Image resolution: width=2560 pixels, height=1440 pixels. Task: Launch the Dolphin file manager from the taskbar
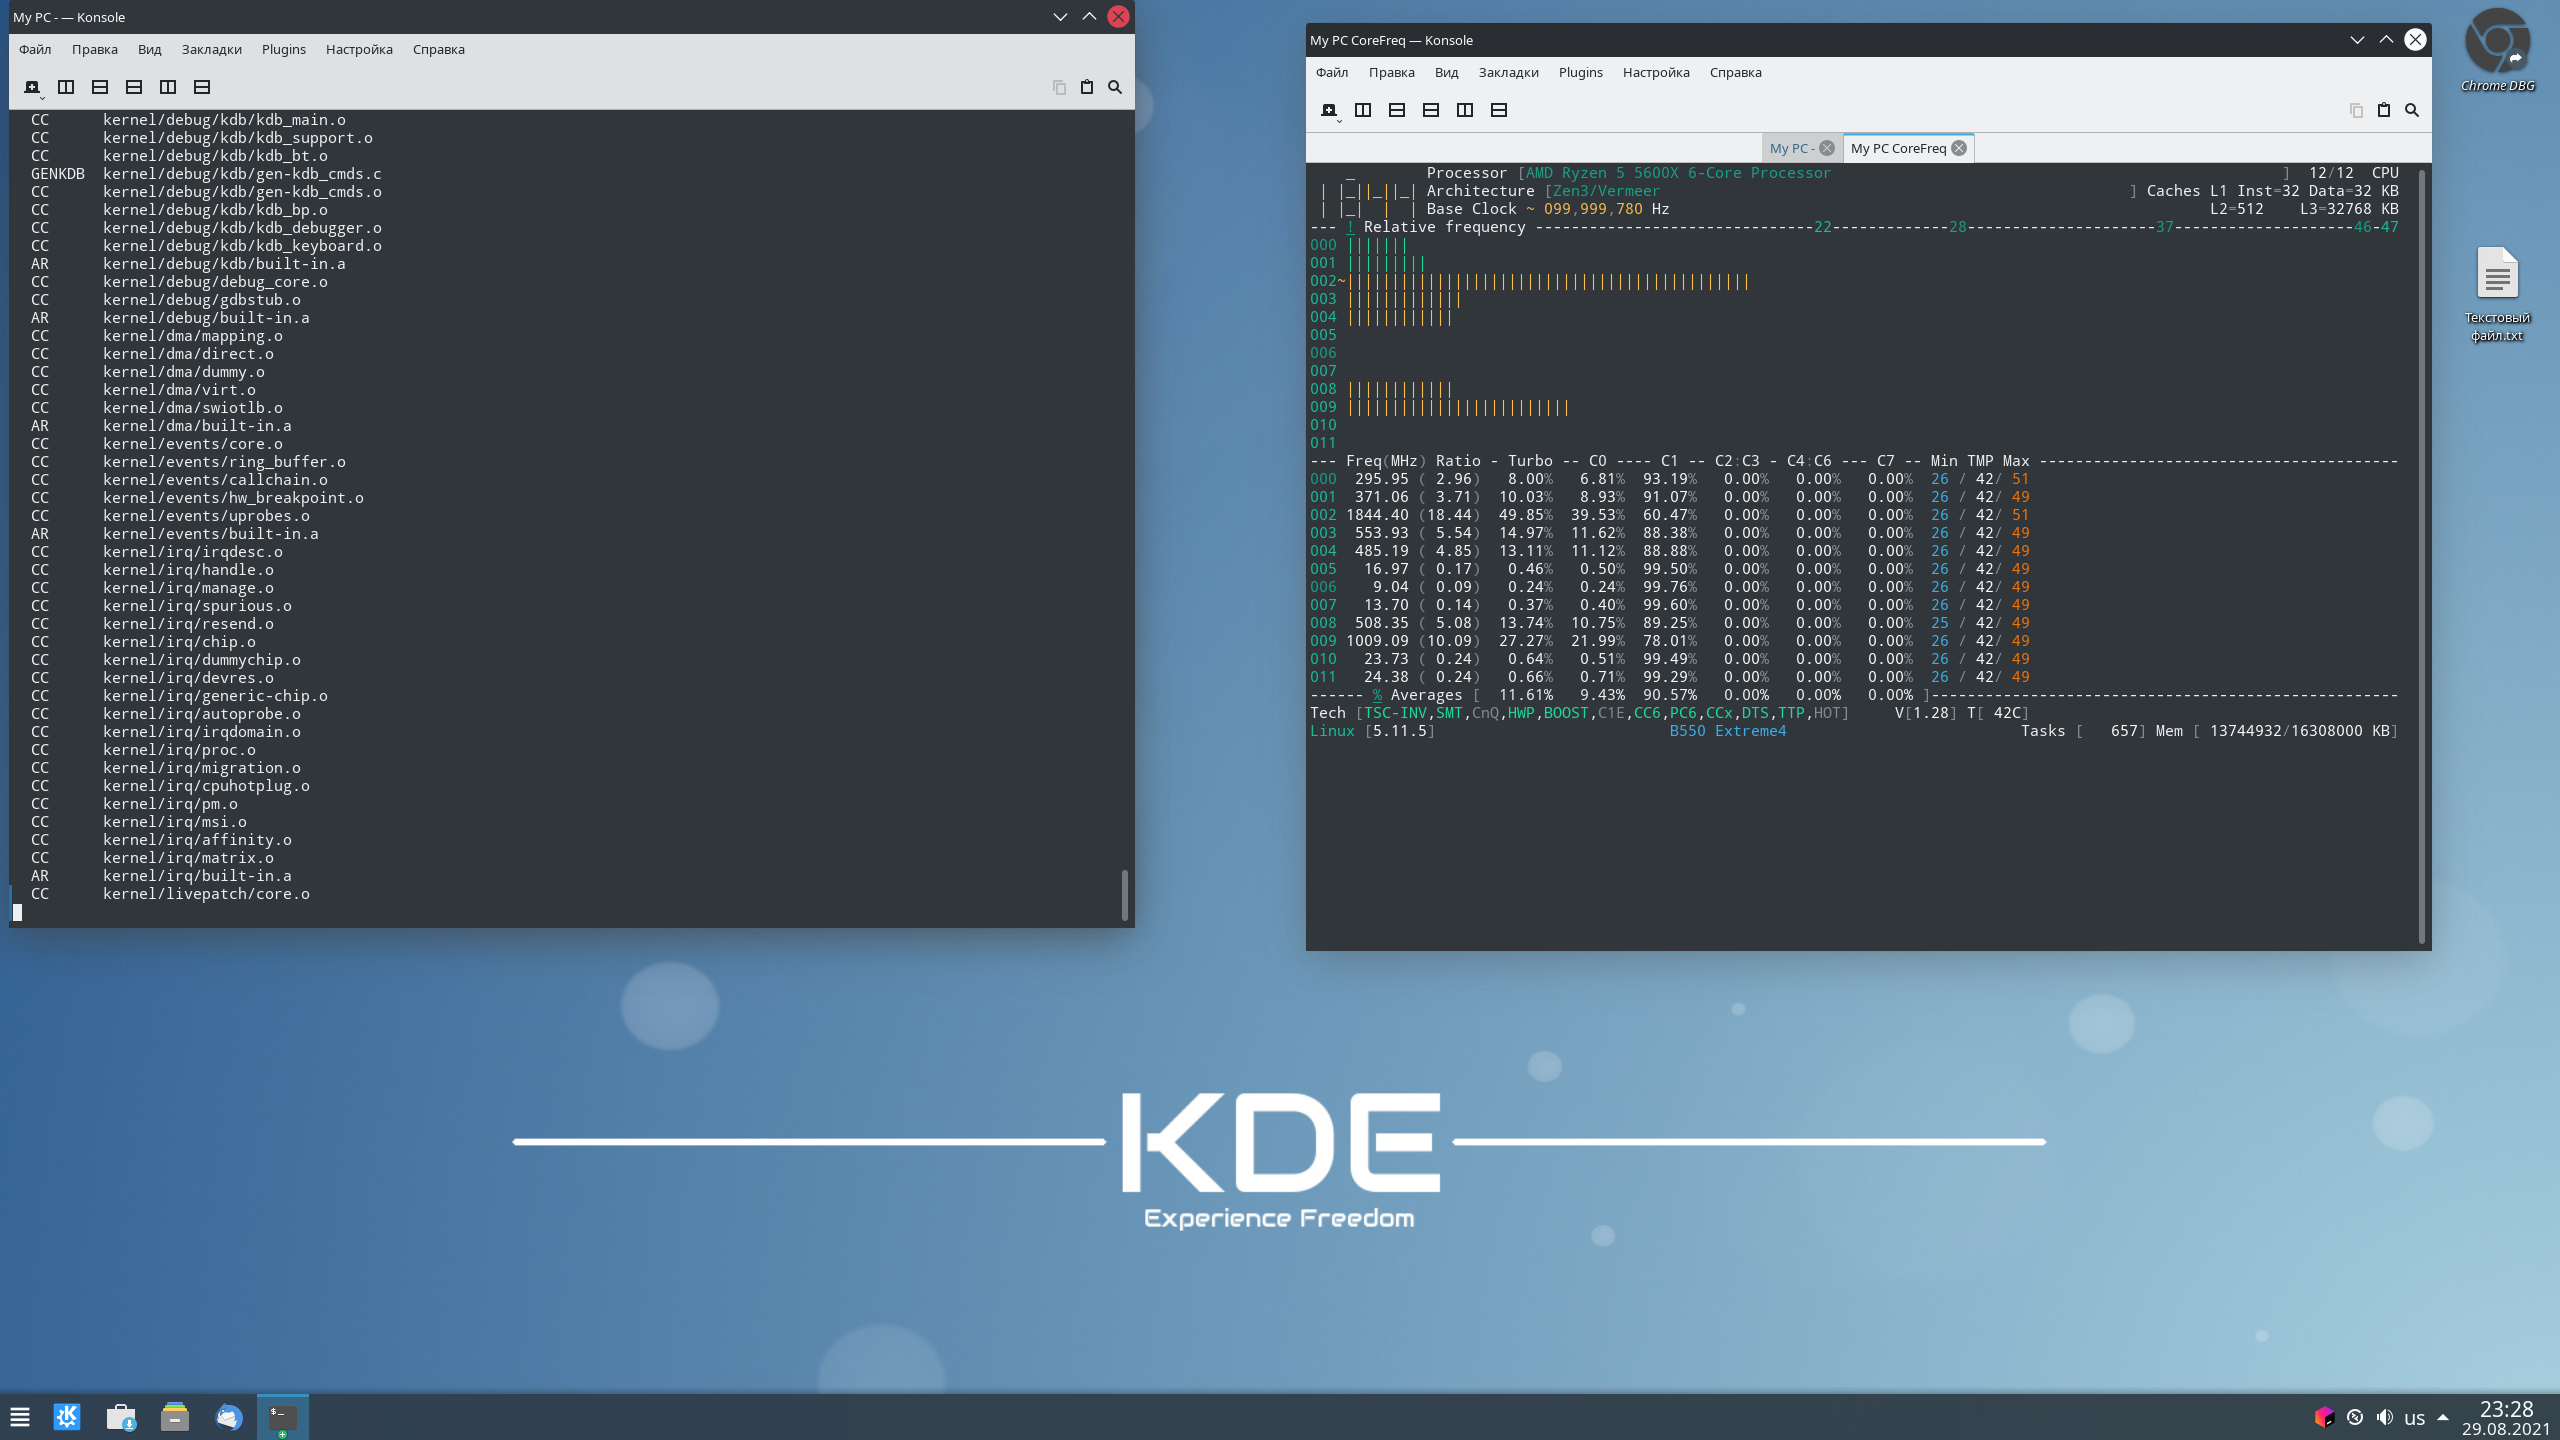(x=174, y=1417)
